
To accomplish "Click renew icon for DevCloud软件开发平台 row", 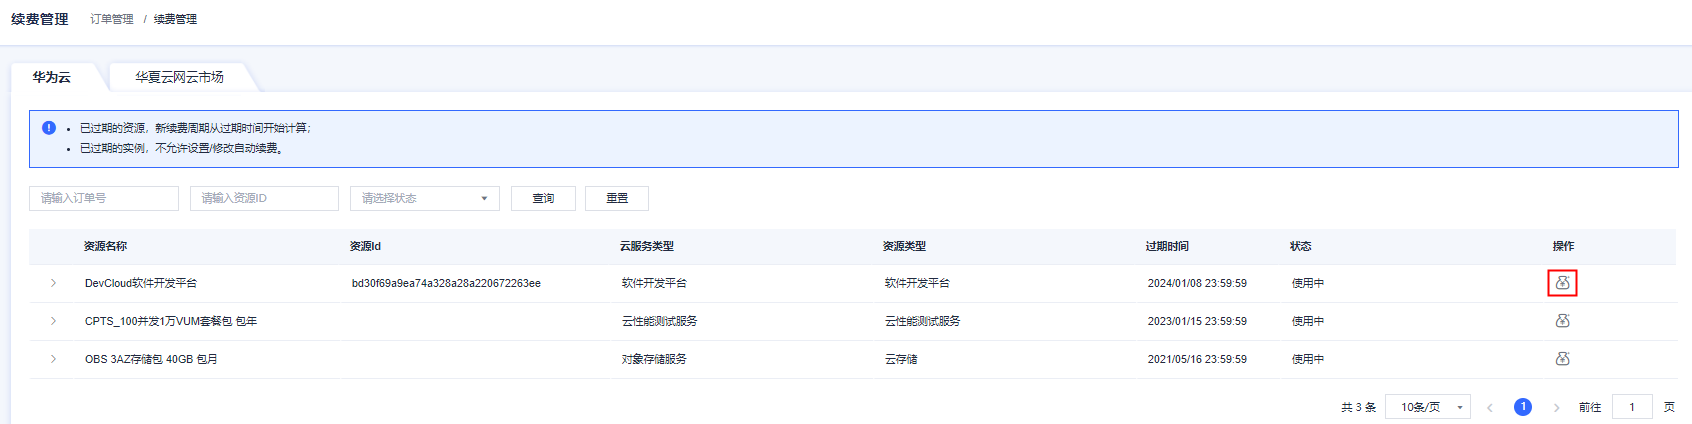I will [x=1562, y=283].
